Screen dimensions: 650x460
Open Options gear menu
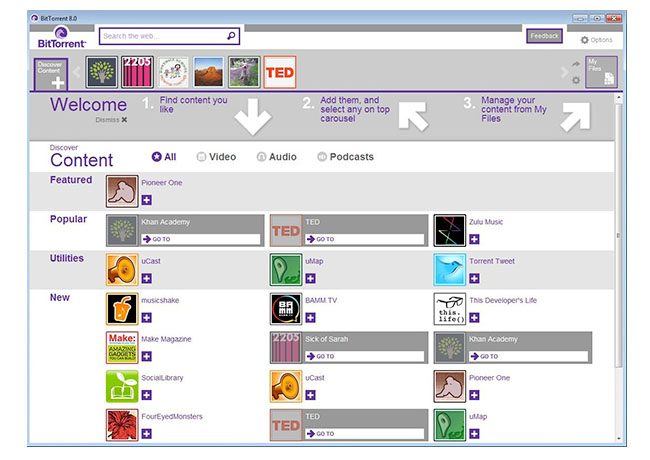click(596, 40)
